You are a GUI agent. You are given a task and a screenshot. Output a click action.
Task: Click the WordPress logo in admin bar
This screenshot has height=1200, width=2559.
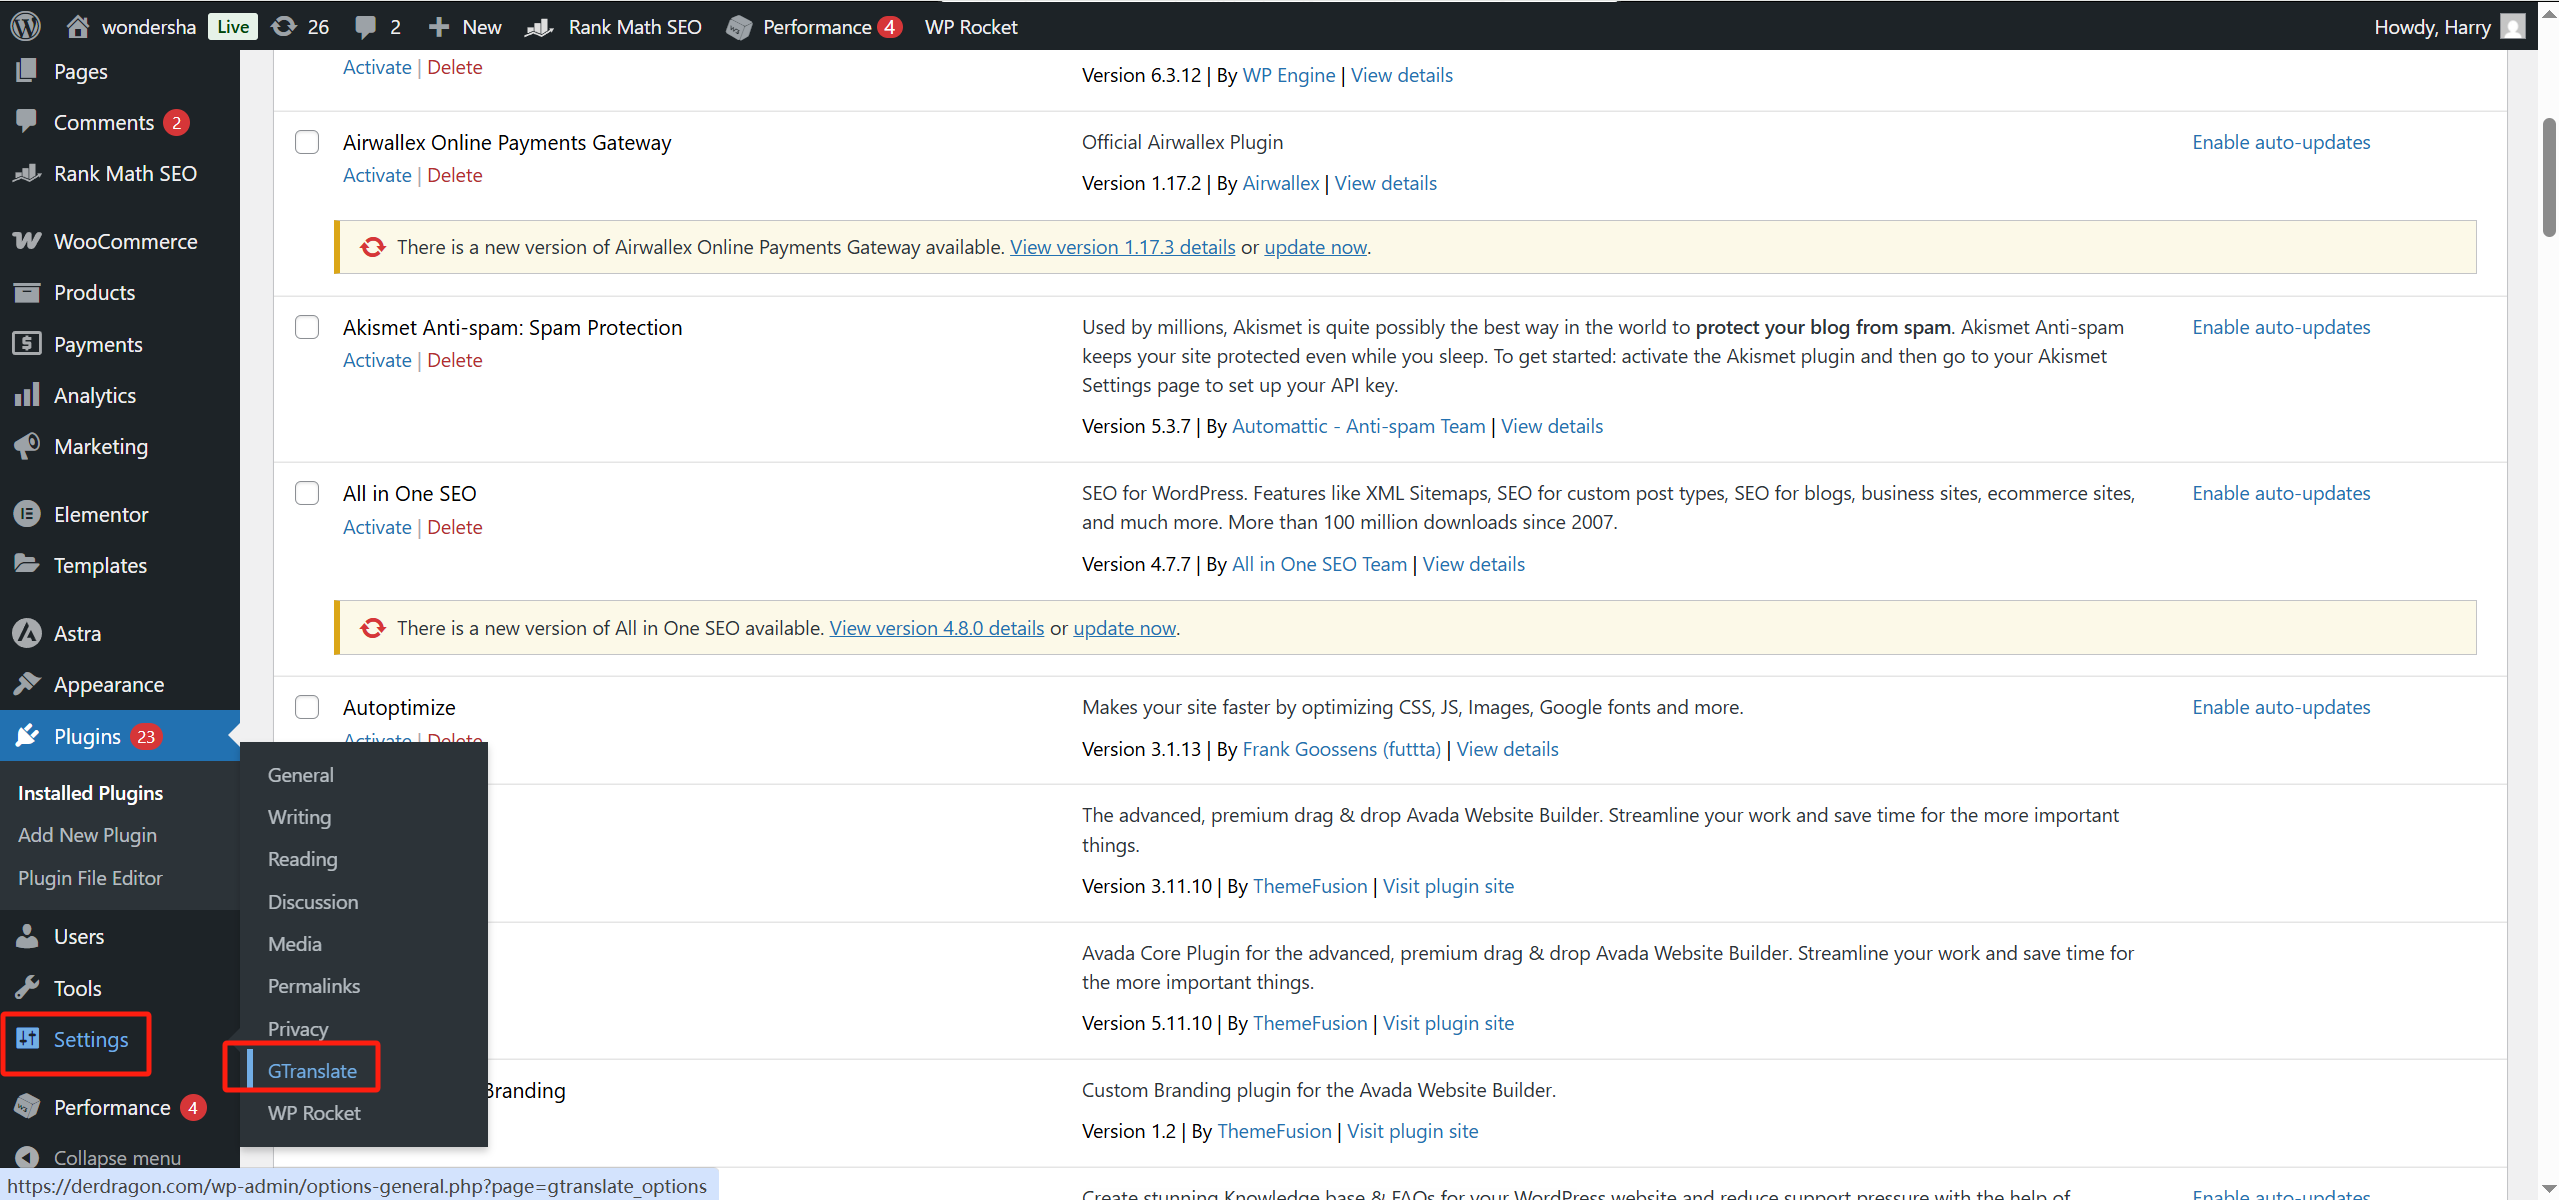(x=26, y=26)
